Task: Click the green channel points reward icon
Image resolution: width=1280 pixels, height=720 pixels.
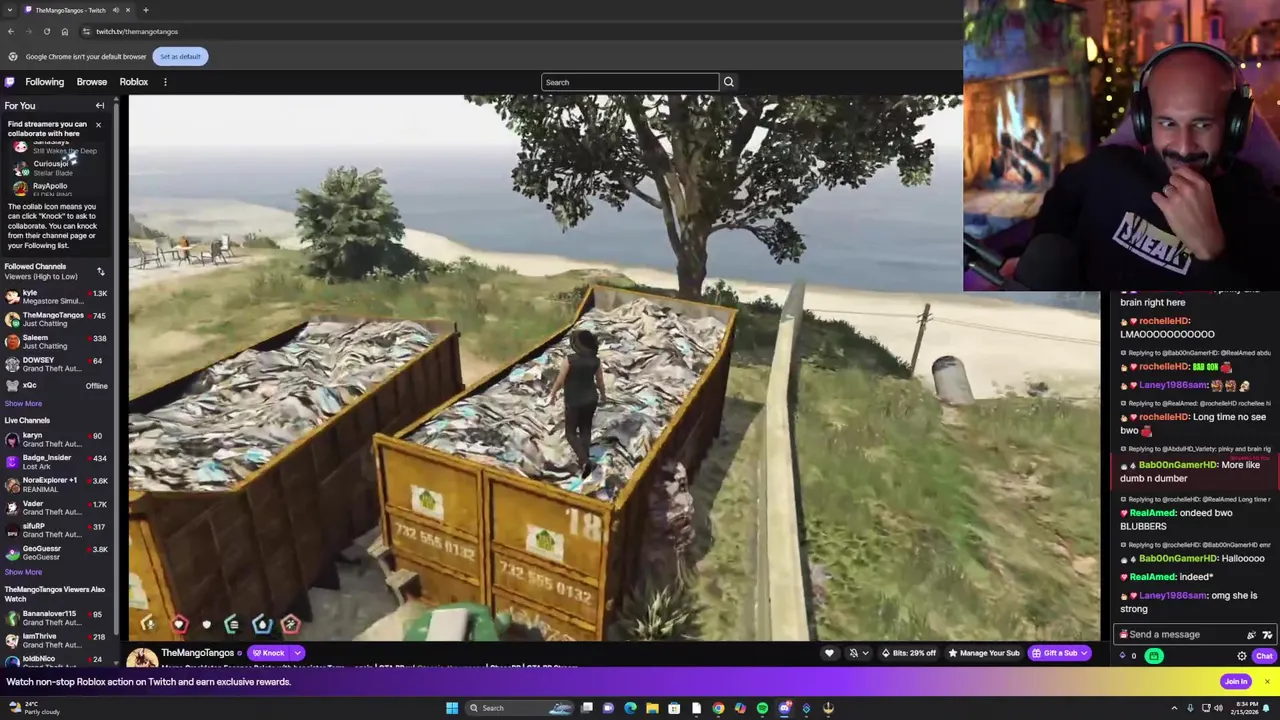Action: (1154, 656)
